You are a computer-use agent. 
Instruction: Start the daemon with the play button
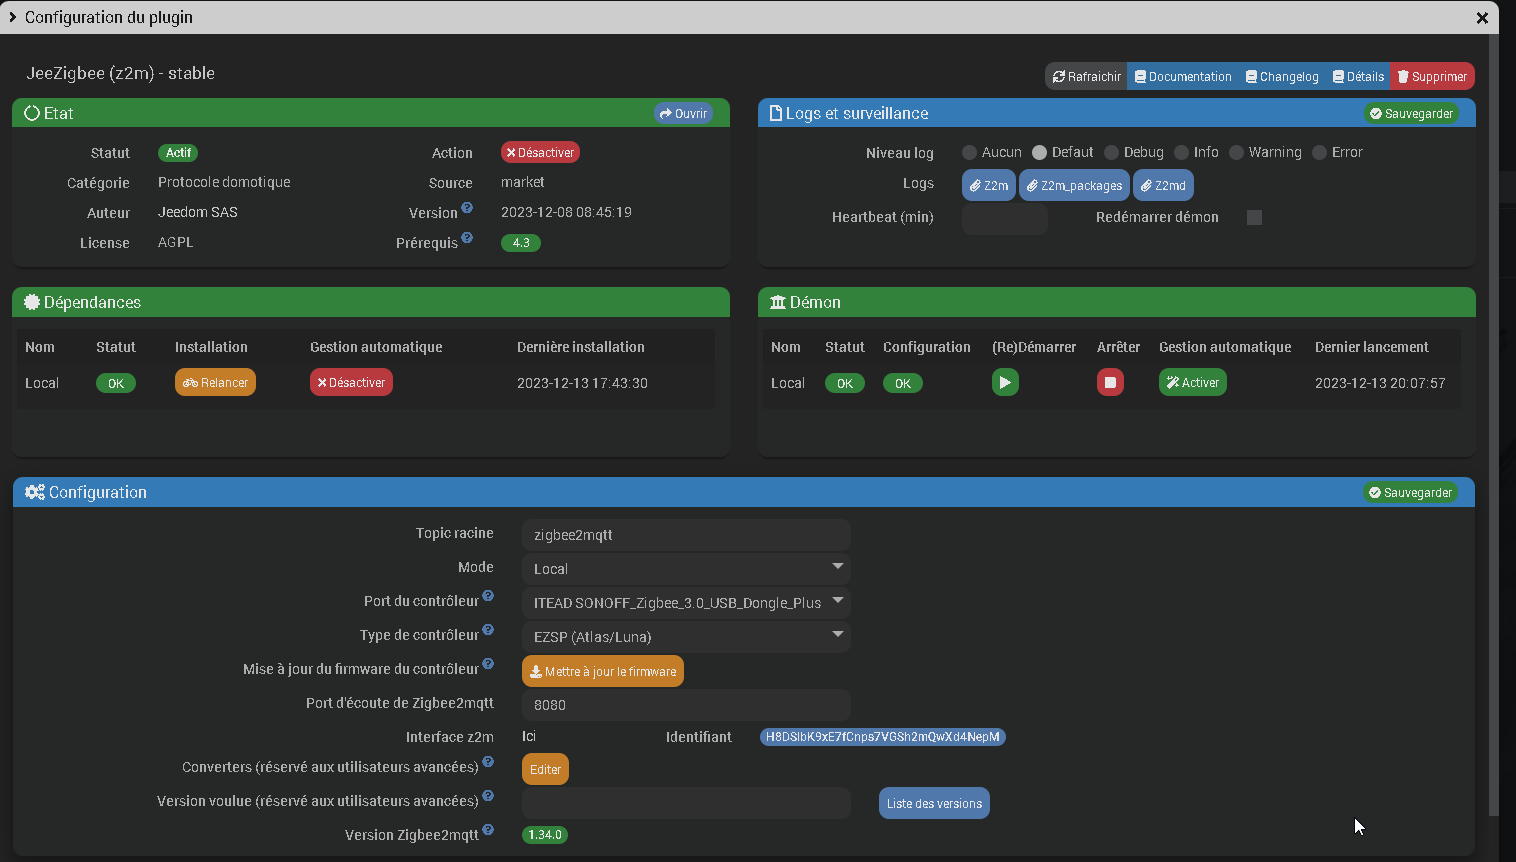tap(1005, 382)
